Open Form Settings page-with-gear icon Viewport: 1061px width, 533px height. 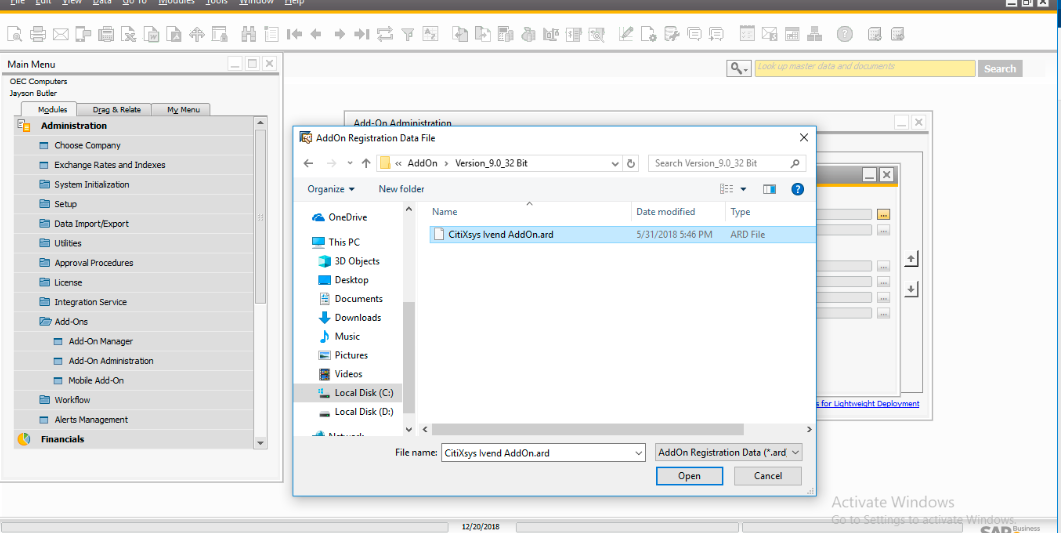[649, 34]
